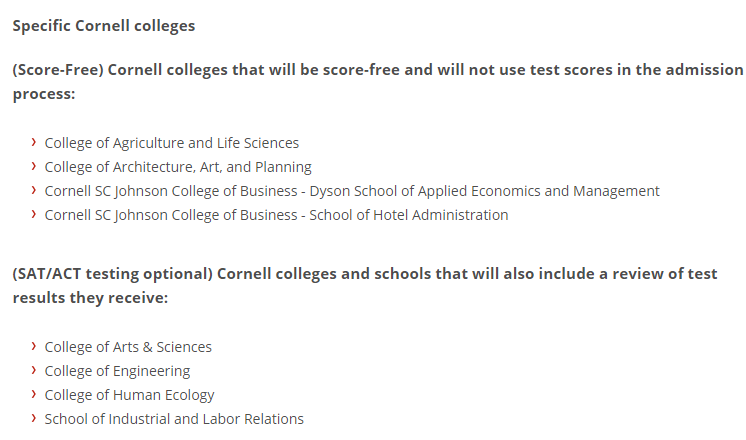The width and height of the screenshot is (746, 440).
Task: Click the Specific Cornell colleges heading
Action: 104,26
